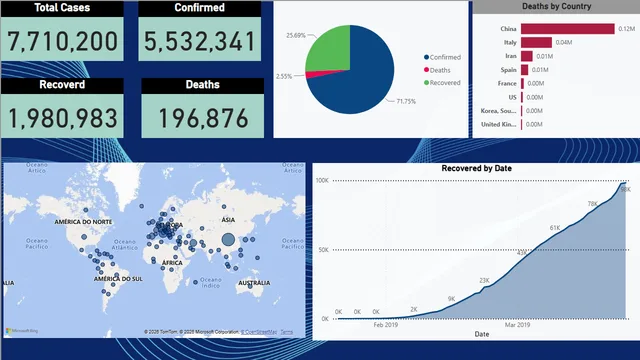This screenshot has height=360, width=640.
Task: Click the 98K data label on line chart
Action: 625,189
